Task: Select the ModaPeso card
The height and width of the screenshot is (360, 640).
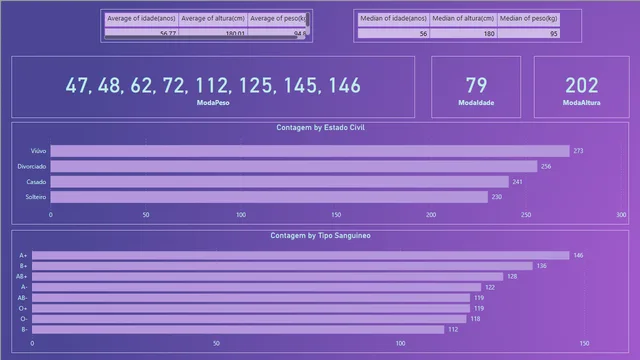Action: [213, 87]
